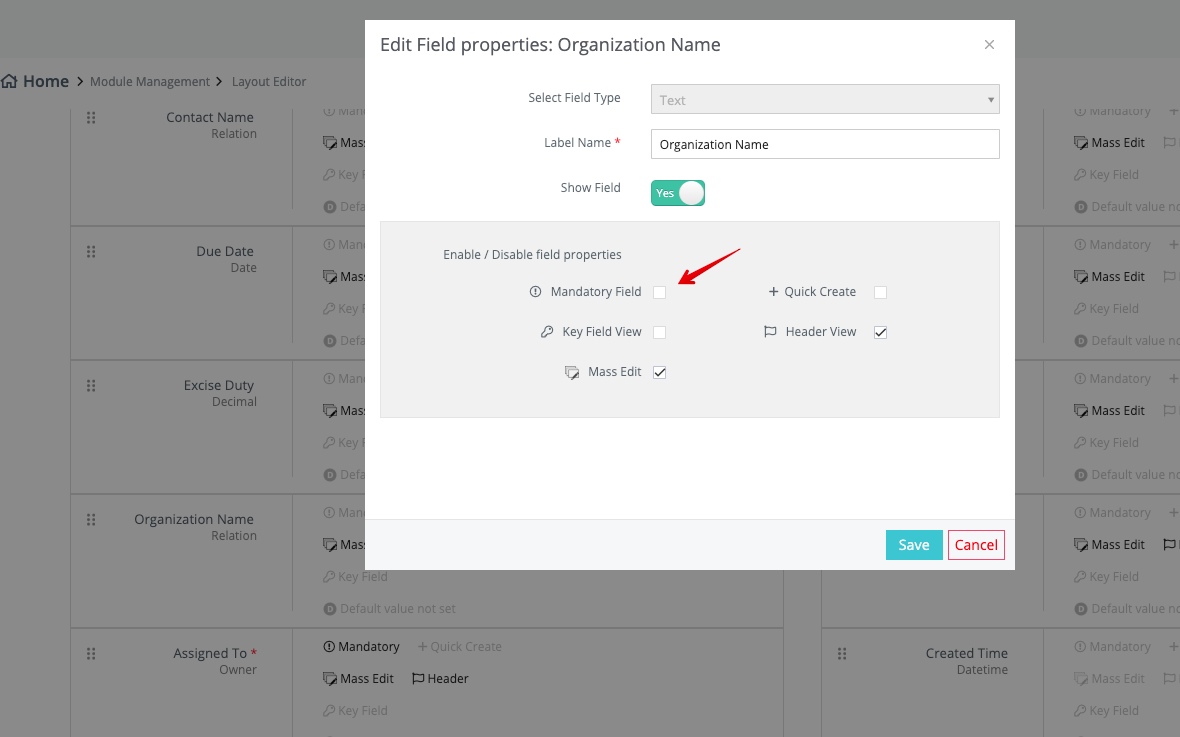Open the Select Field Type dropdown

825,100
